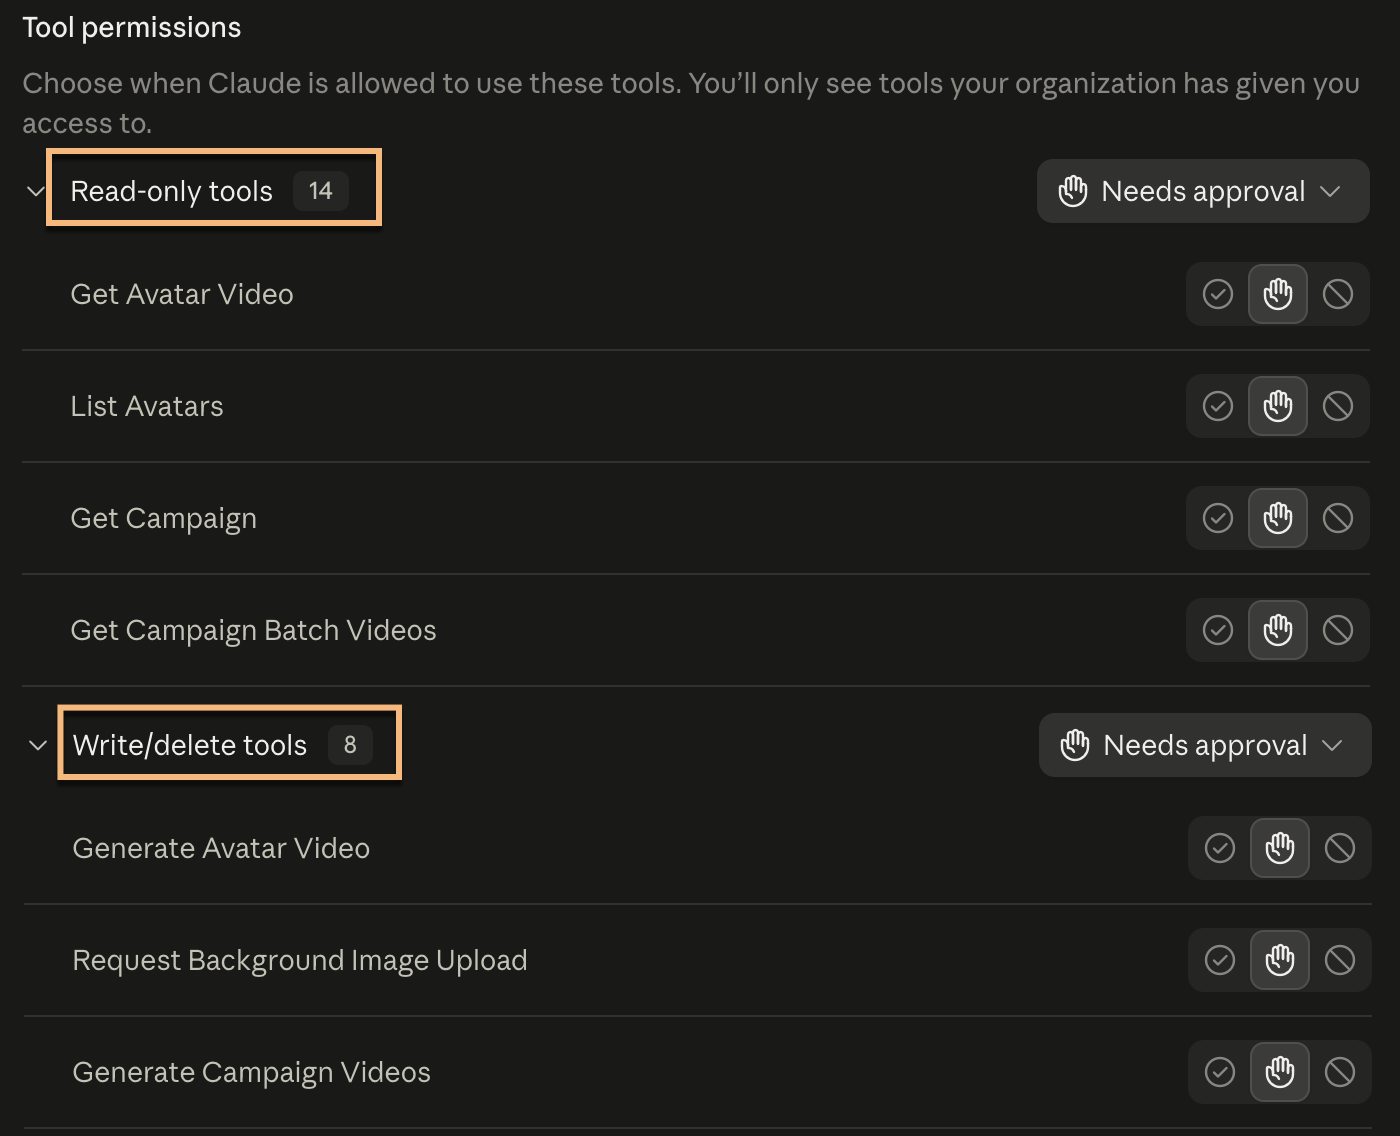
Task: Open Read-only tools Needs approval dropdown
Action: 1203,191
